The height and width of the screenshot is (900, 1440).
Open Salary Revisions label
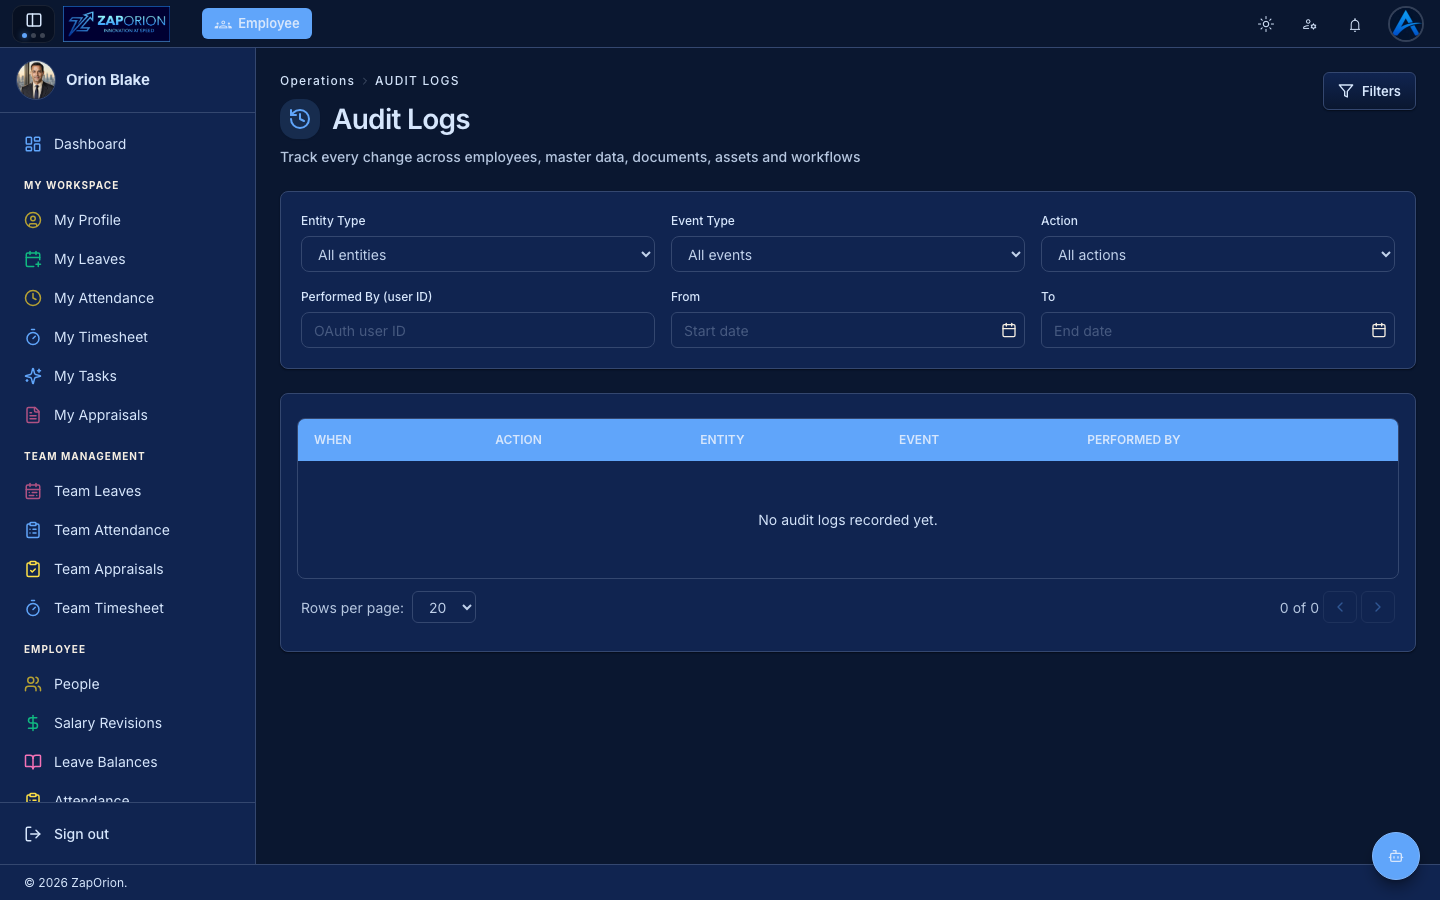point(108,723)
